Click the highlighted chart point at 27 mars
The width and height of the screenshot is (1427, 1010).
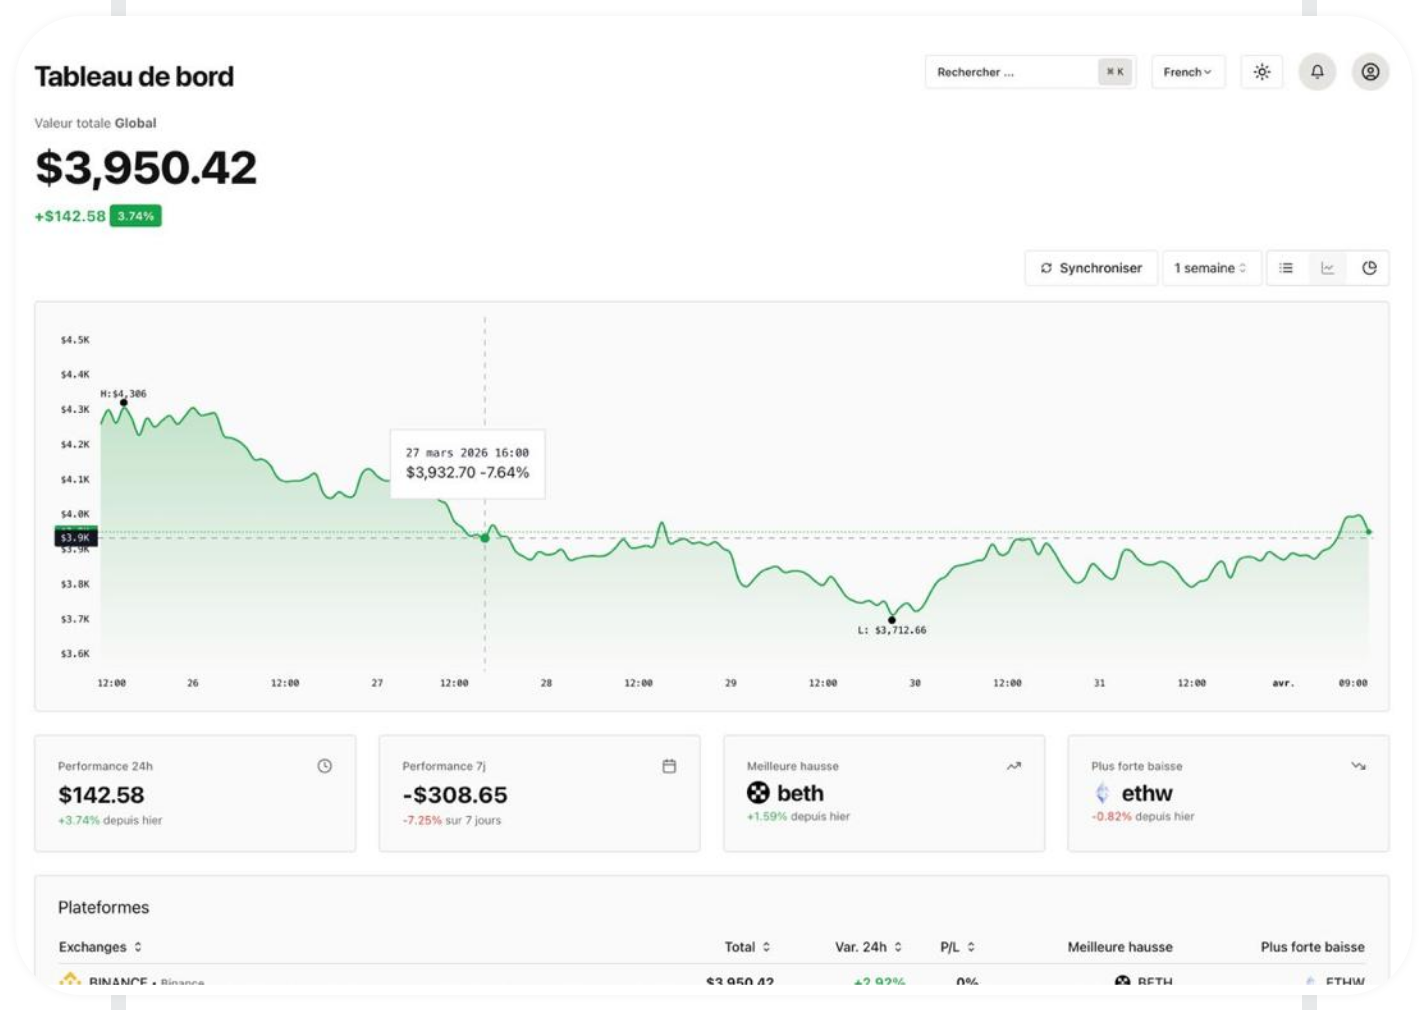click(485, 538)
